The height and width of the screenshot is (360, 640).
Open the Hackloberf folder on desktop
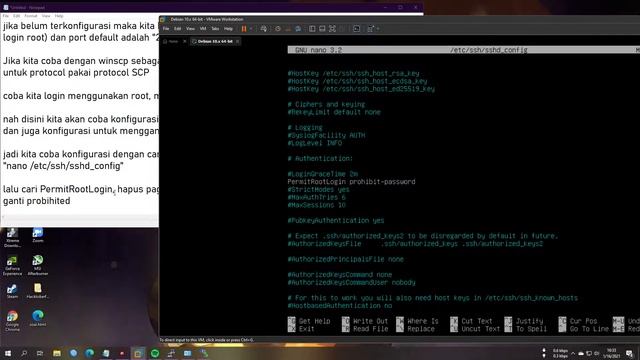coord(38,291)
